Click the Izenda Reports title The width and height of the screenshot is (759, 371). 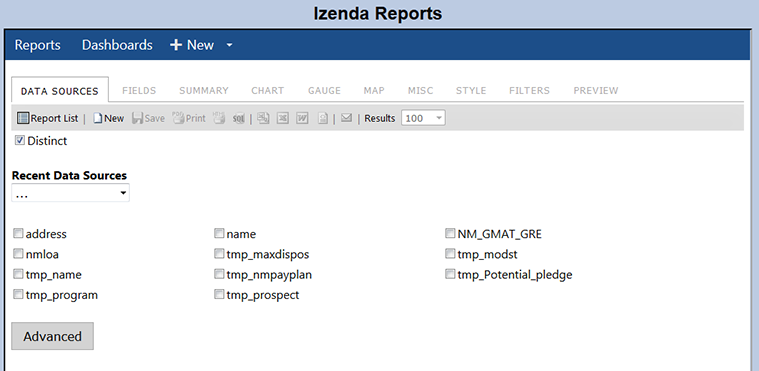point(378,13)
